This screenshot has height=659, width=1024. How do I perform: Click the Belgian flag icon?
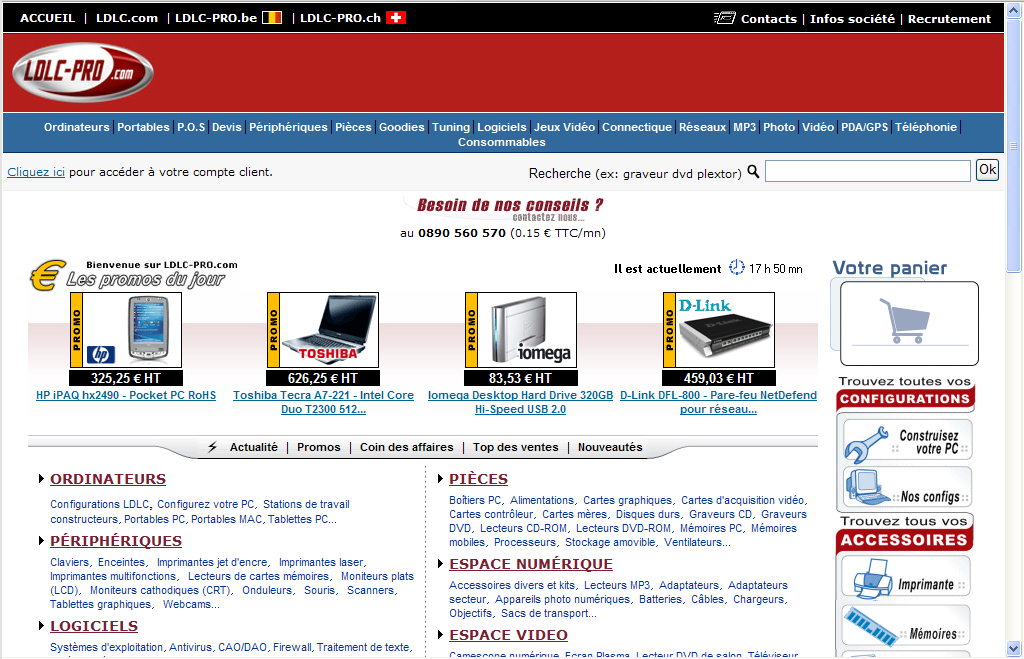(272, 18)
